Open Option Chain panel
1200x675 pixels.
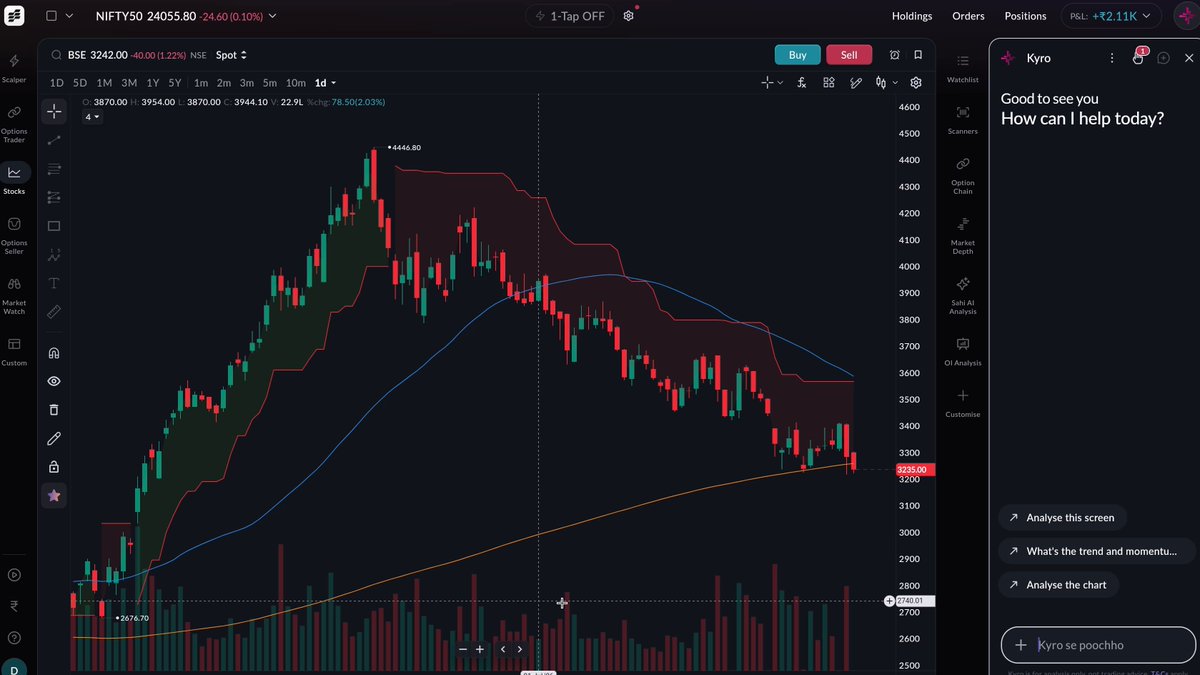[962, 173]
